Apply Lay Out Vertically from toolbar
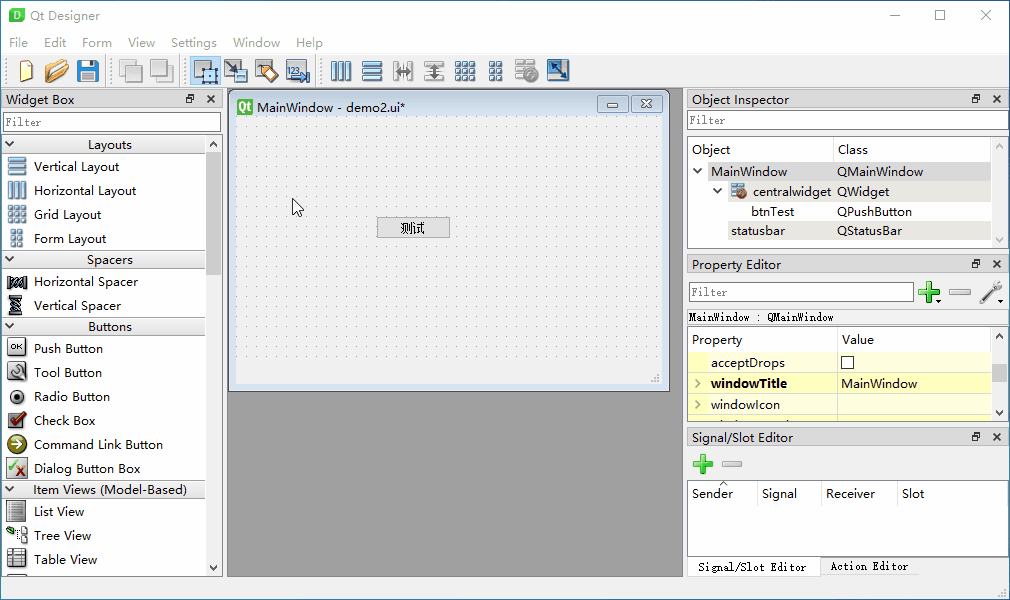The height and width of the screenshot is (600, 1010). pyautogui.click(x=372, y=71)
